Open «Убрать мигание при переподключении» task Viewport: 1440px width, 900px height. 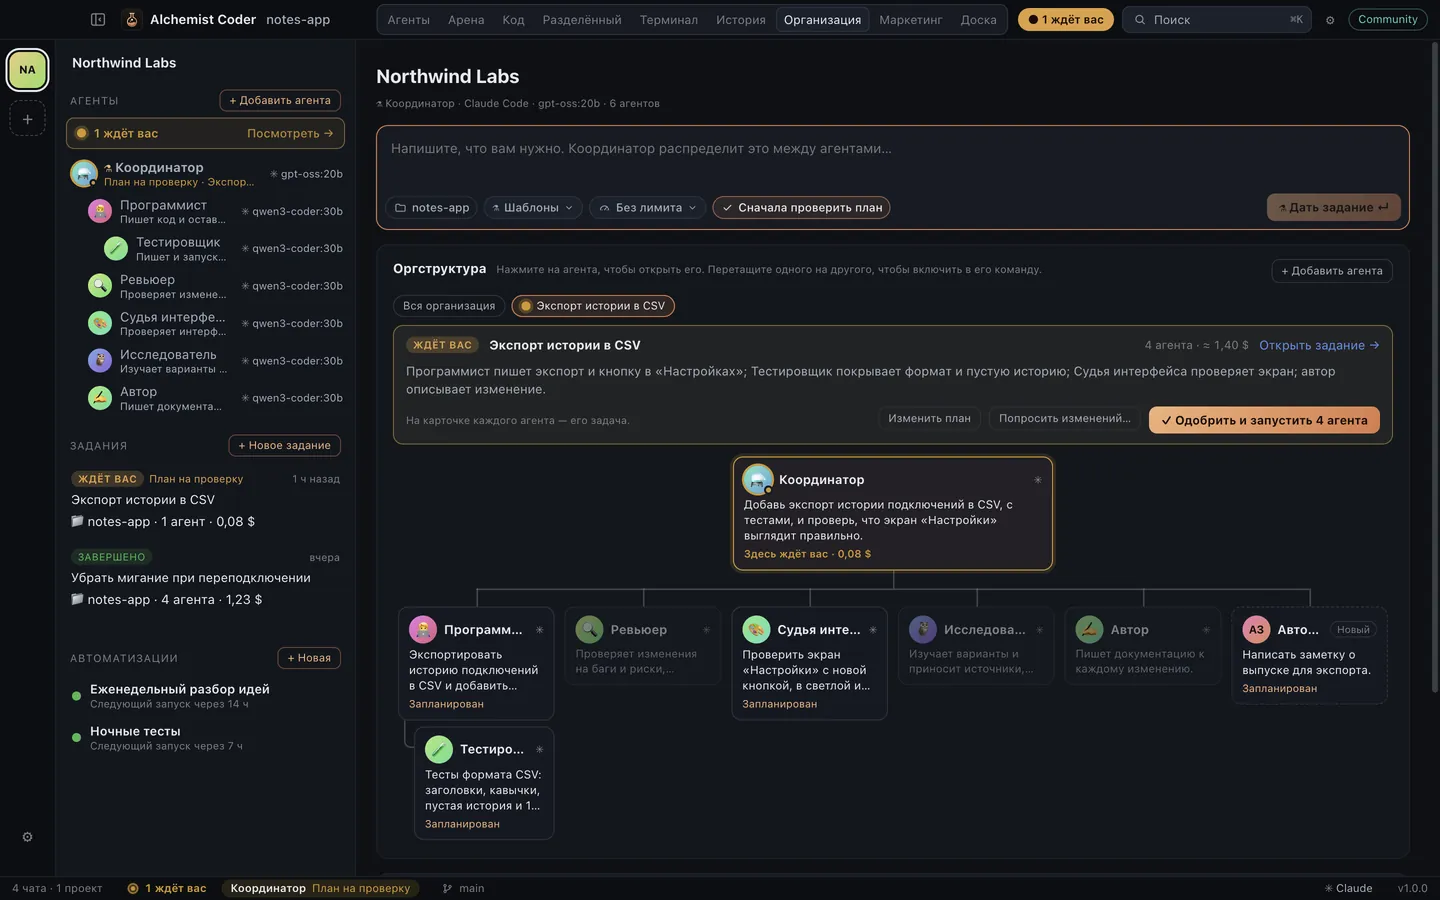tap(205, 578)
